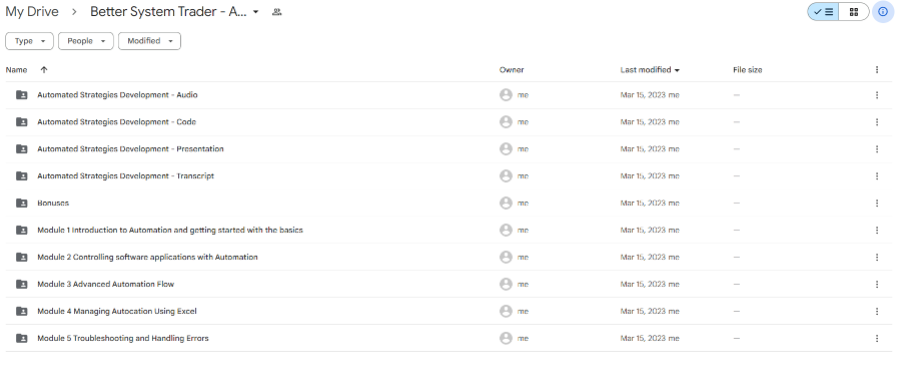Click owner avatar for Automated Strategies Development - Code
Viewport: 902px width, 368px height.
pyautogui.click(x=506, y=122)
